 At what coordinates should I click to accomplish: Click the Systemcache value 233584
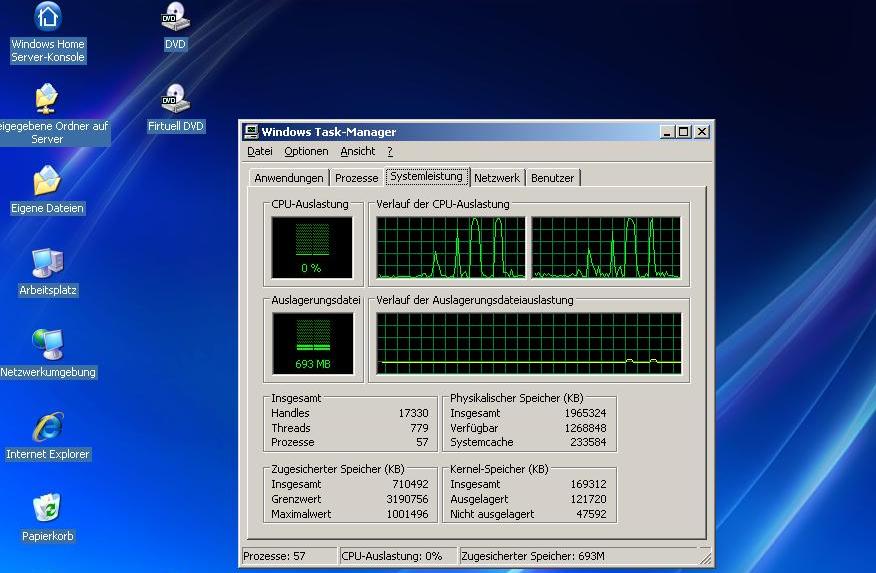588,442
